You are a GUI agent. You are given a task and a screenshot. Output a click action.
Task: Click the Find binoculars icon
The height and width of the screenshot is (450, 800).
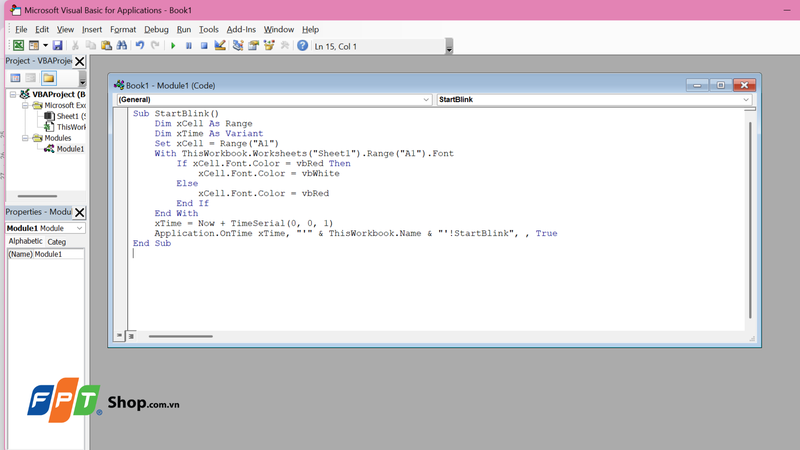pos(121,45)
